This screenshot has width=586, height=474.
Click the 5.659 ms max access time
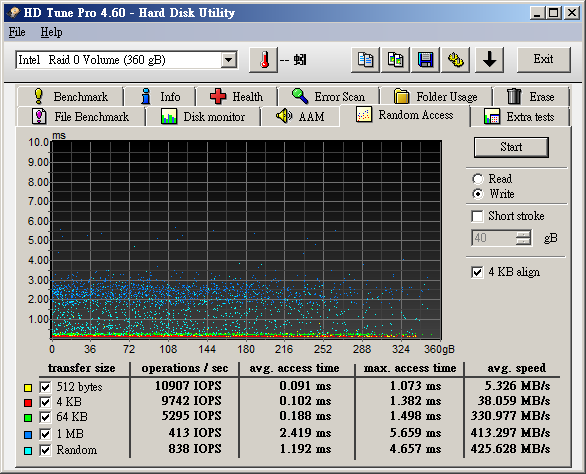(415, 433)
